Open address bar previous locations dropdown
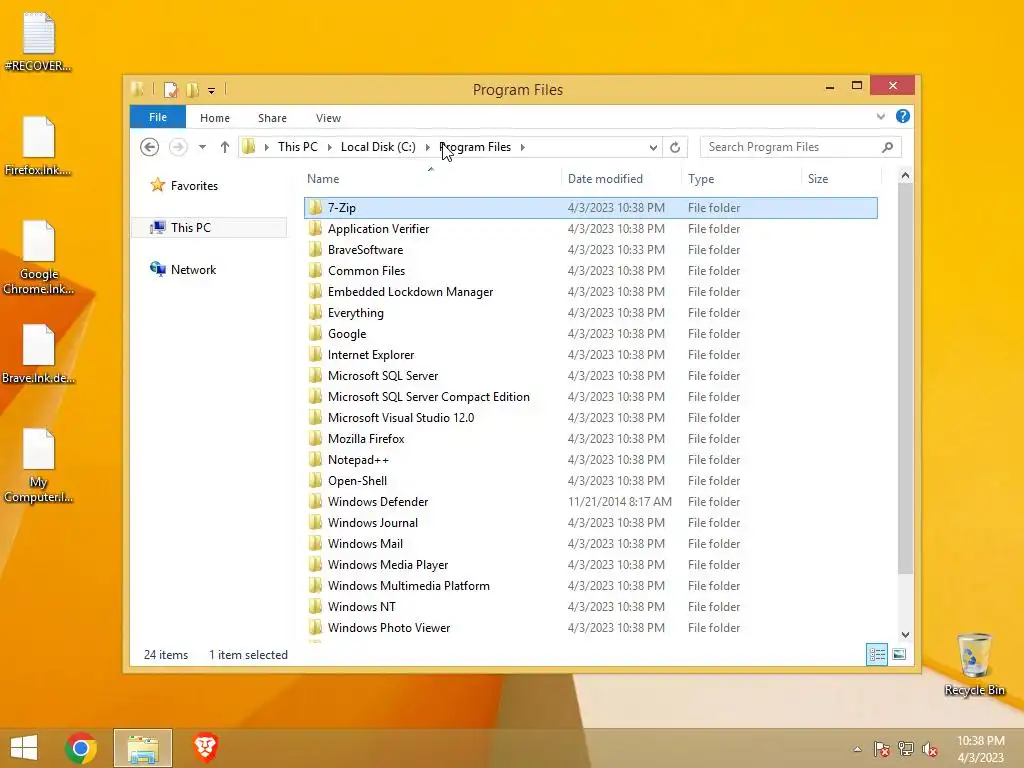 (653, 147)
